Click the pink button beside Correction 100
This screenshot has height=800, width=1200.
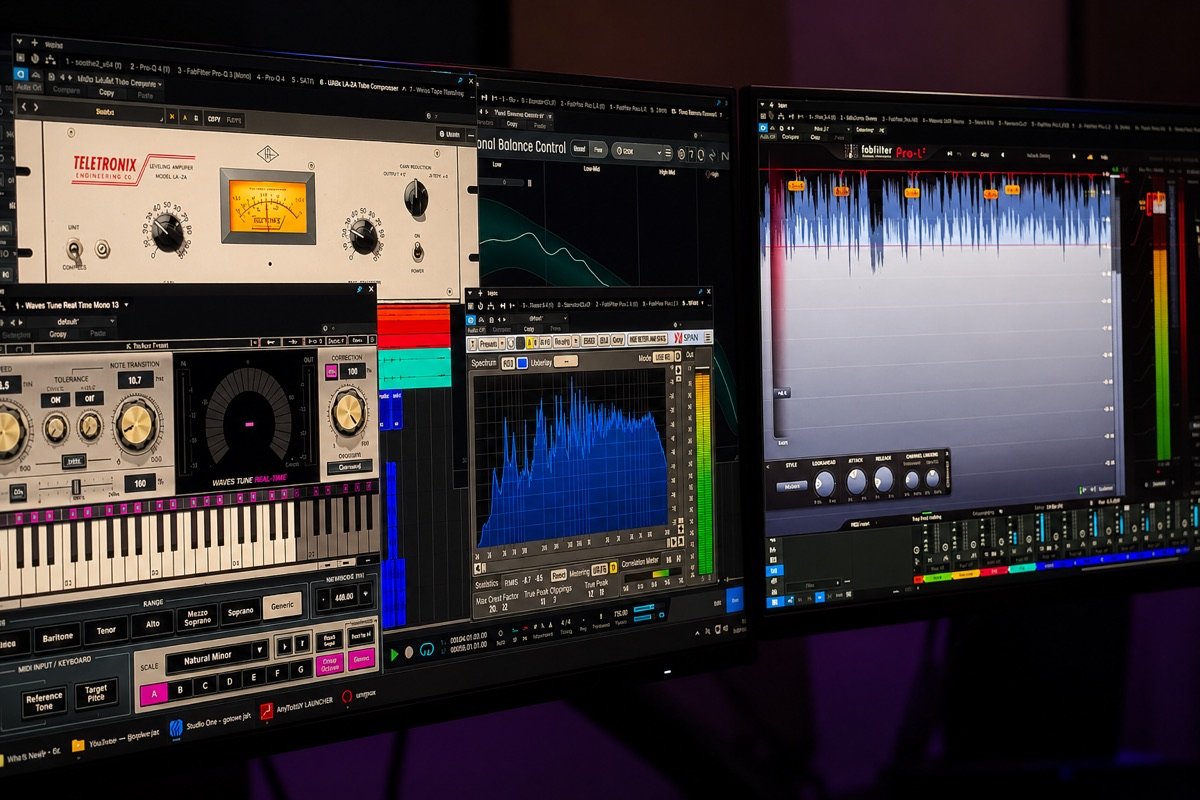click(x=331, y=372)
